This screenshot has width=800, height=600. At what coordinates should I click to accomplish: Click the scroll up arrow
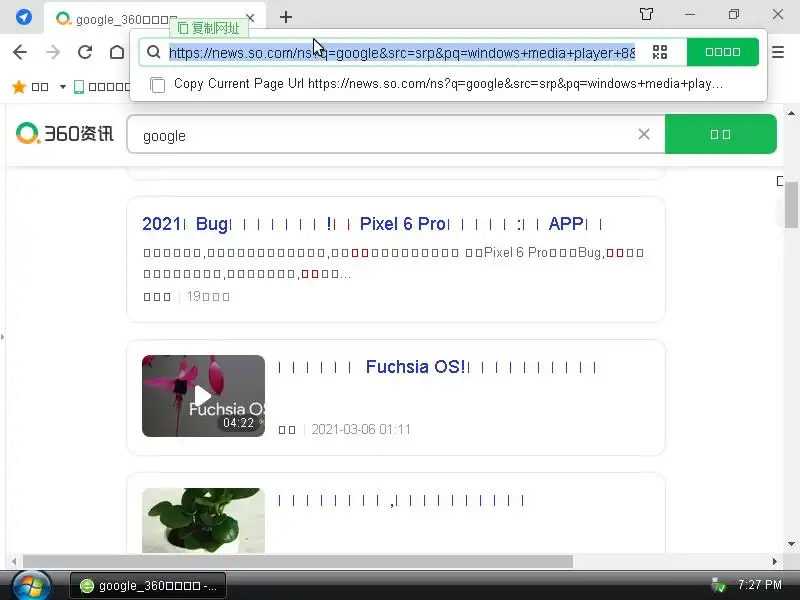791,113
